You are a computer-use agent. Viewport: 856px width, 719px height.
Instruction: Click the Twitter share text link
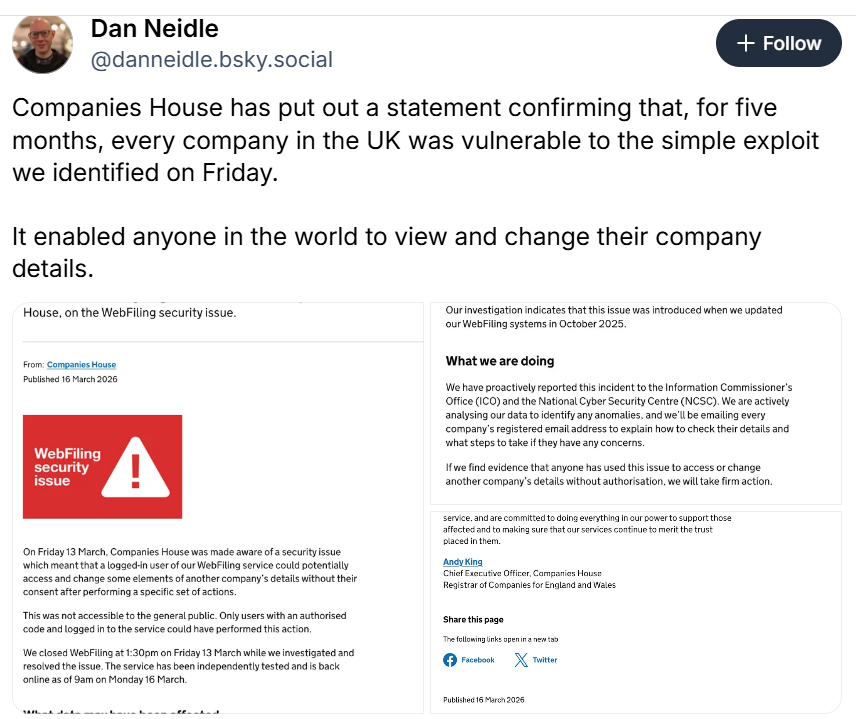545,660
